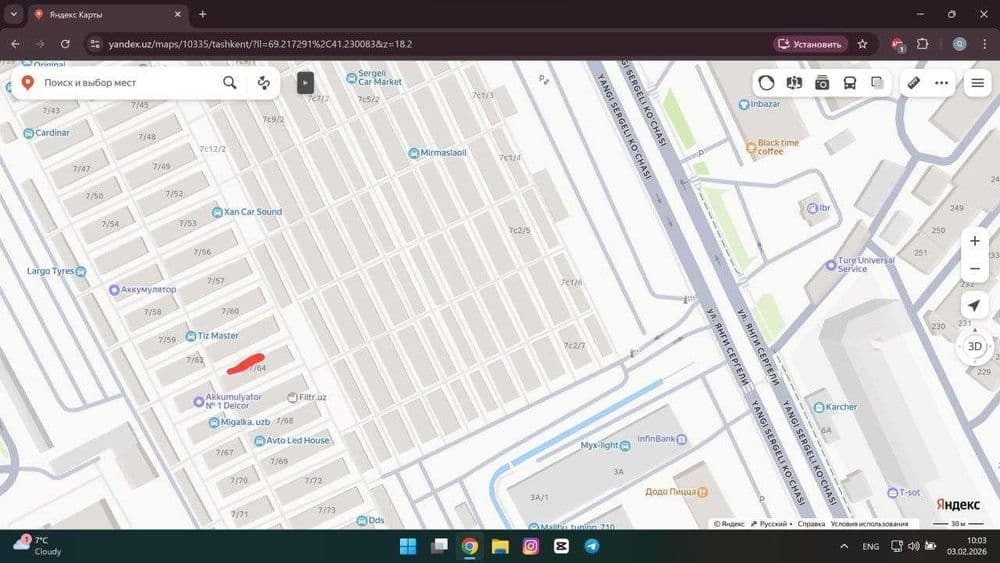Viewport: 1000px width, 563px height.
Task: Open Chrome's three-dot menu
Action: tap(985, 44)
